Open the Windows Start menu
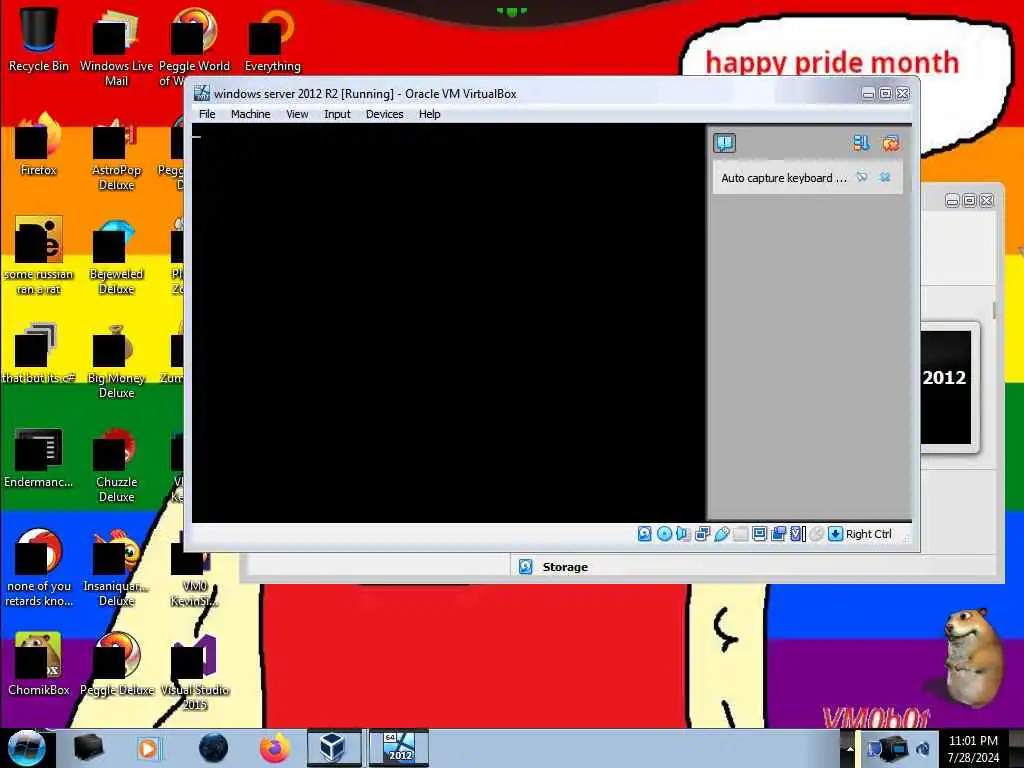The height and width of the screenshot is (768, 1024). click(x=26, y=748)
